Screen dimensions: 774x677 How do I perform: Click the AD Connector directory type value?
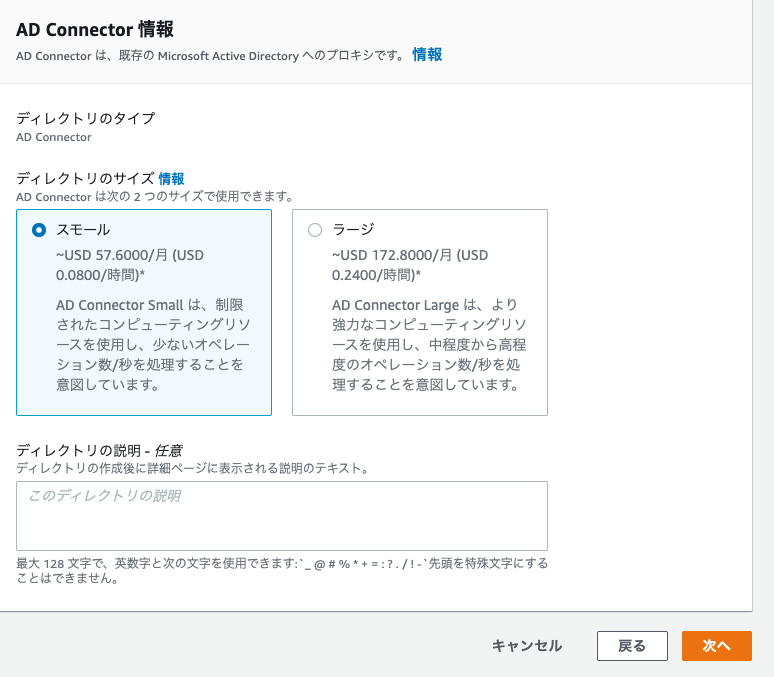coord(54,137)
